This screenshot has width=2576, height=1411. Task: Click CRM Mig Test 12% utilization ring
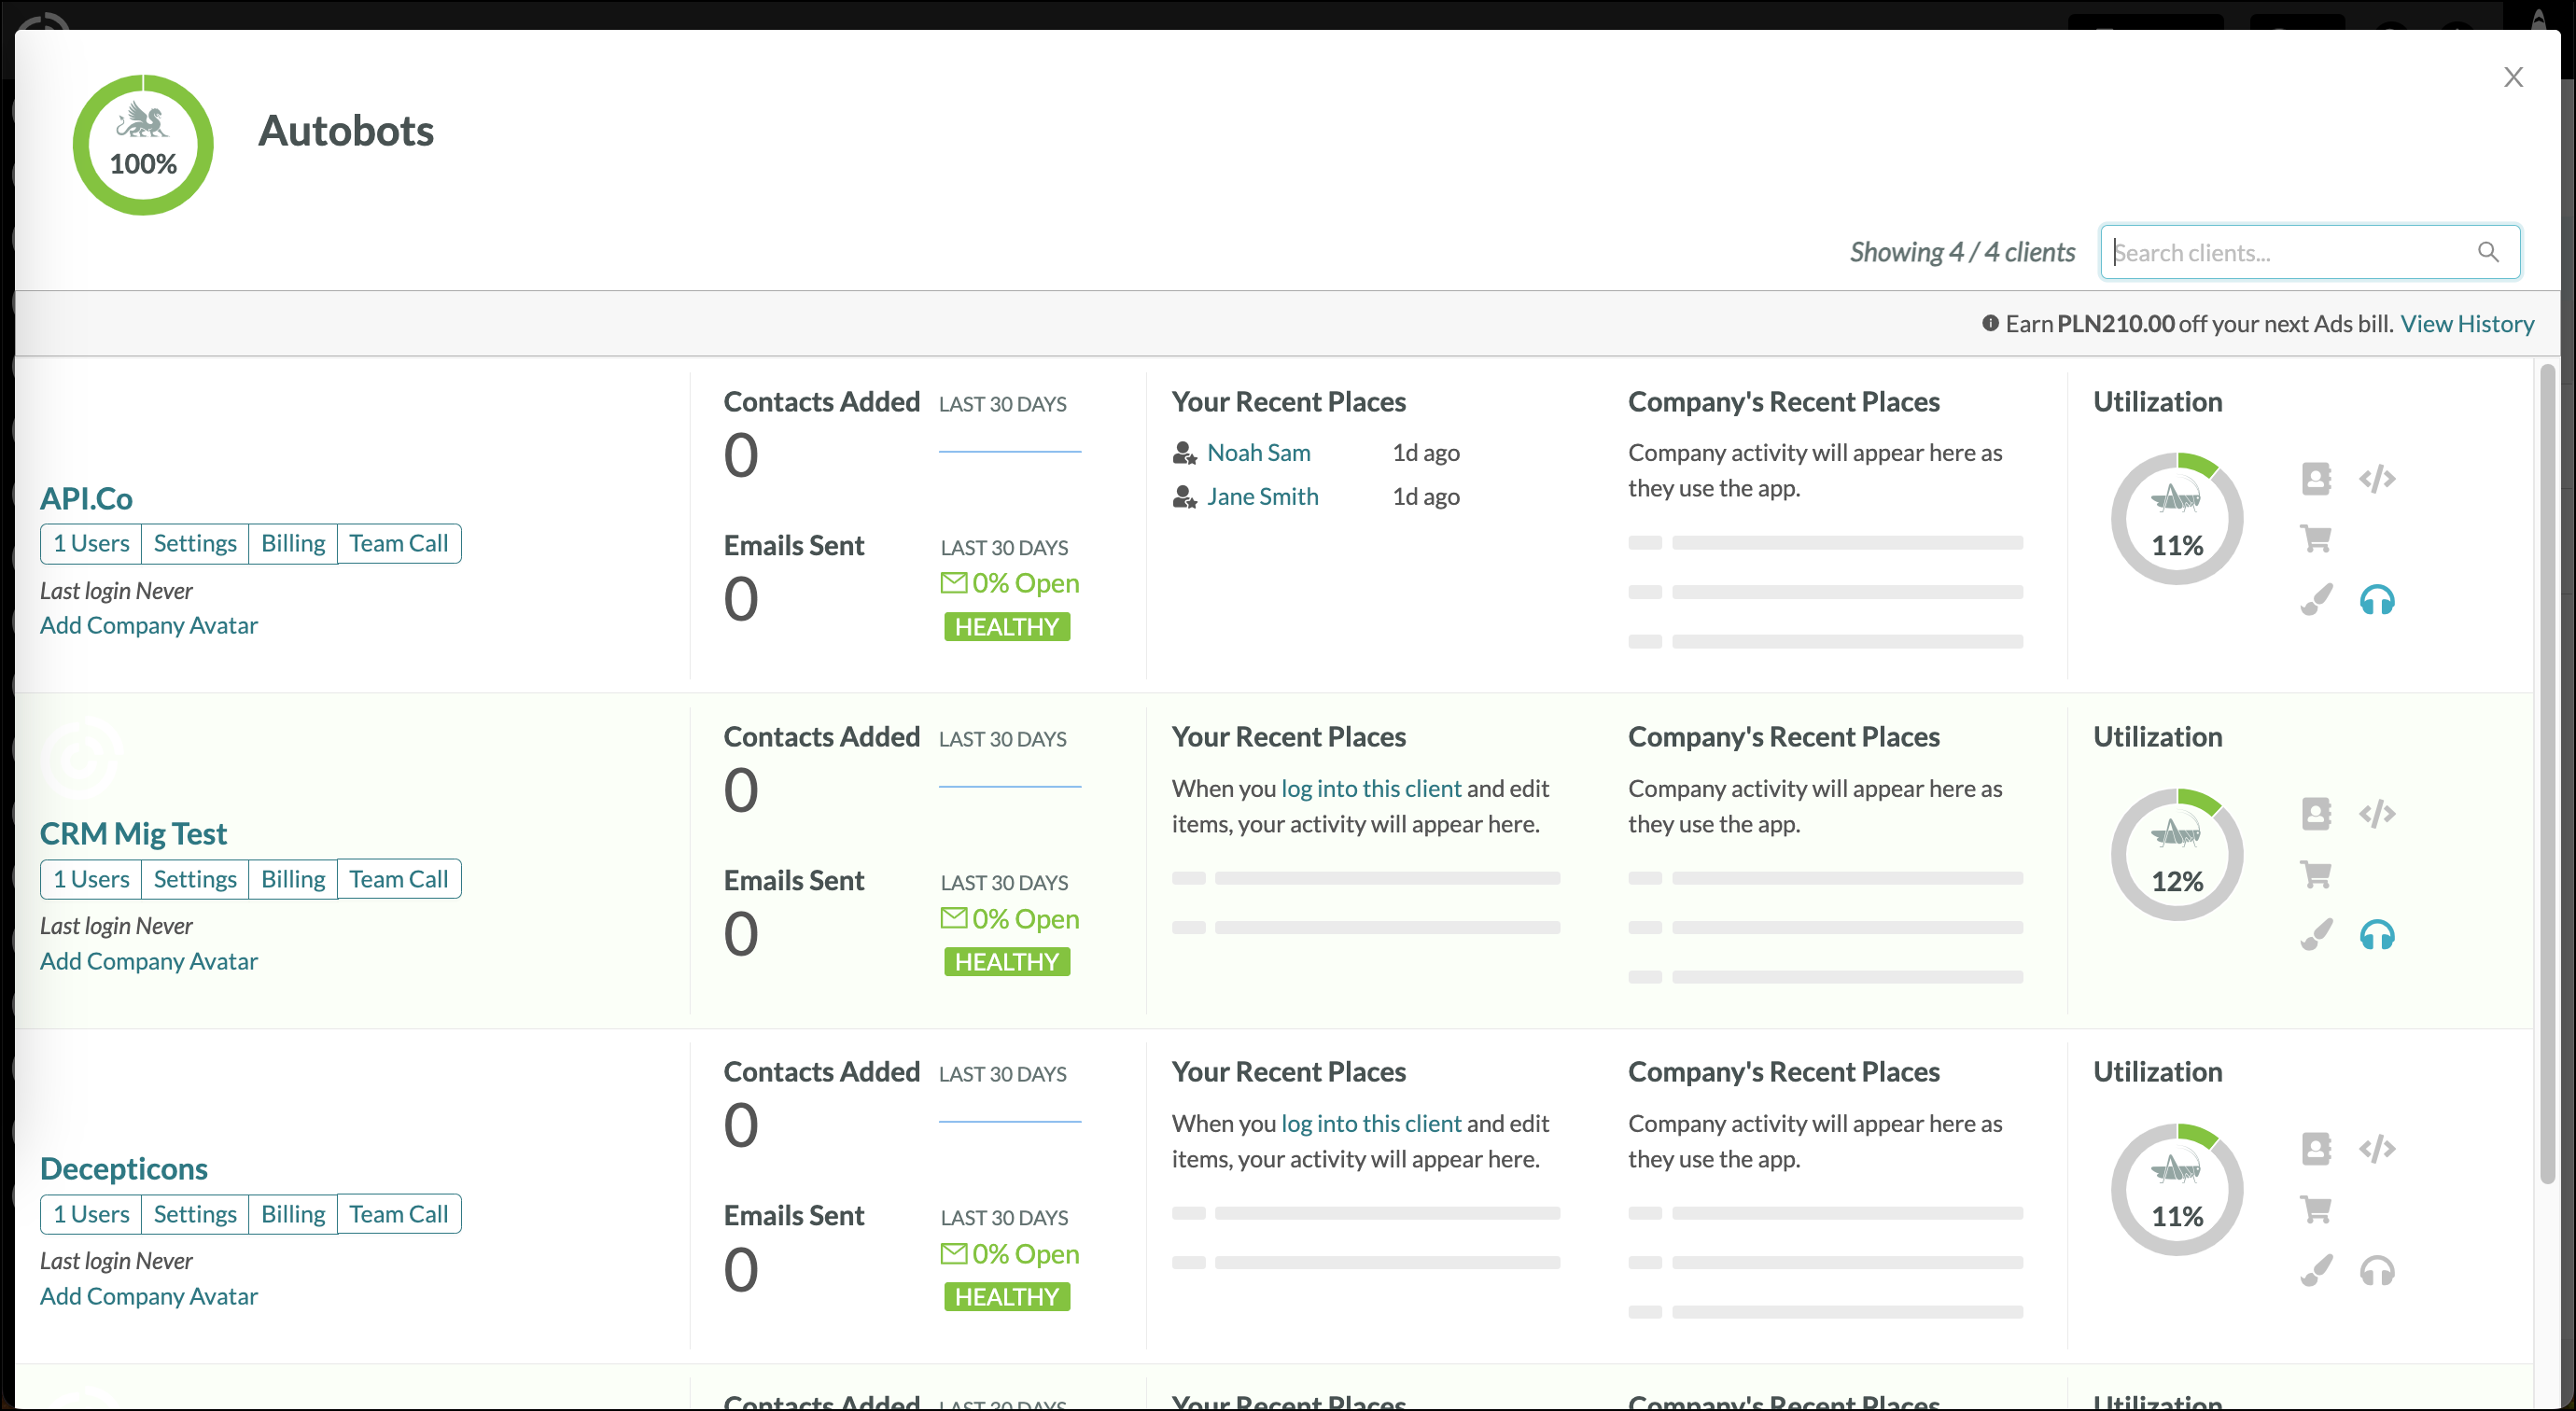2177,855
